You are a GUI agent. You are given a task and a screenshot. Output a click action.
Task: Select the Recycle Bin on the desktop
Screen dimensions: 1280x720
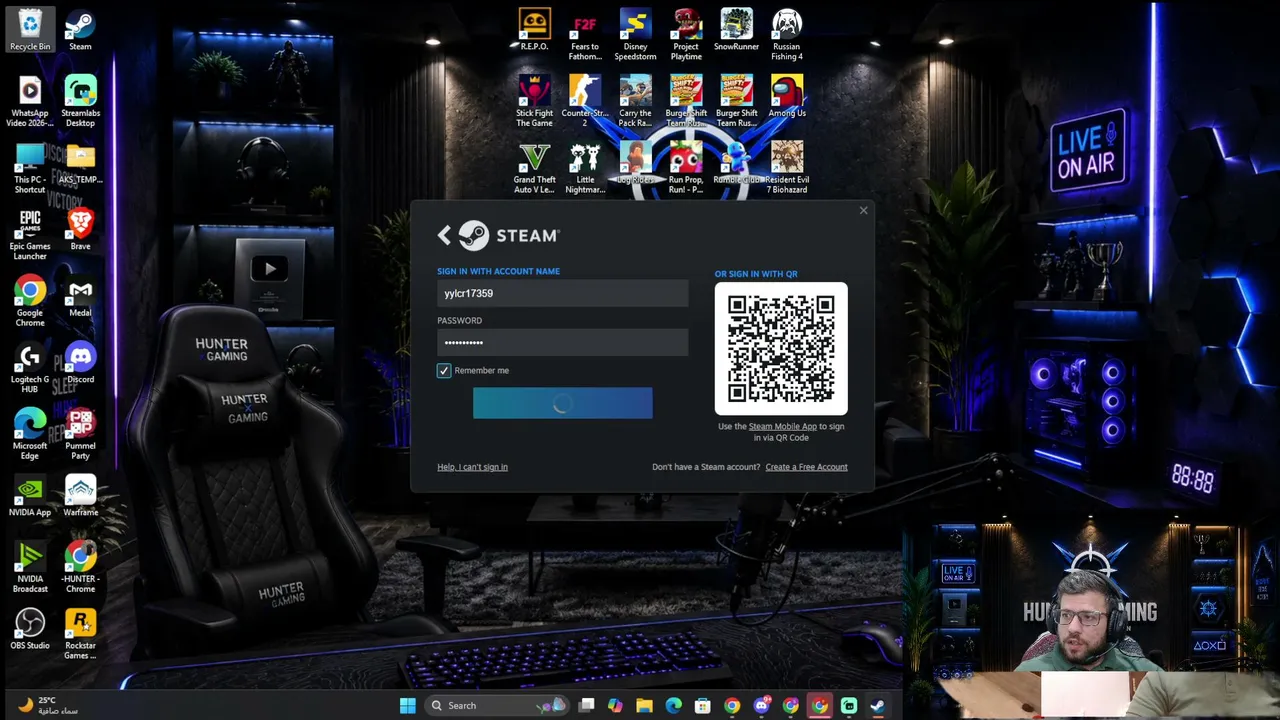point(30,31)
